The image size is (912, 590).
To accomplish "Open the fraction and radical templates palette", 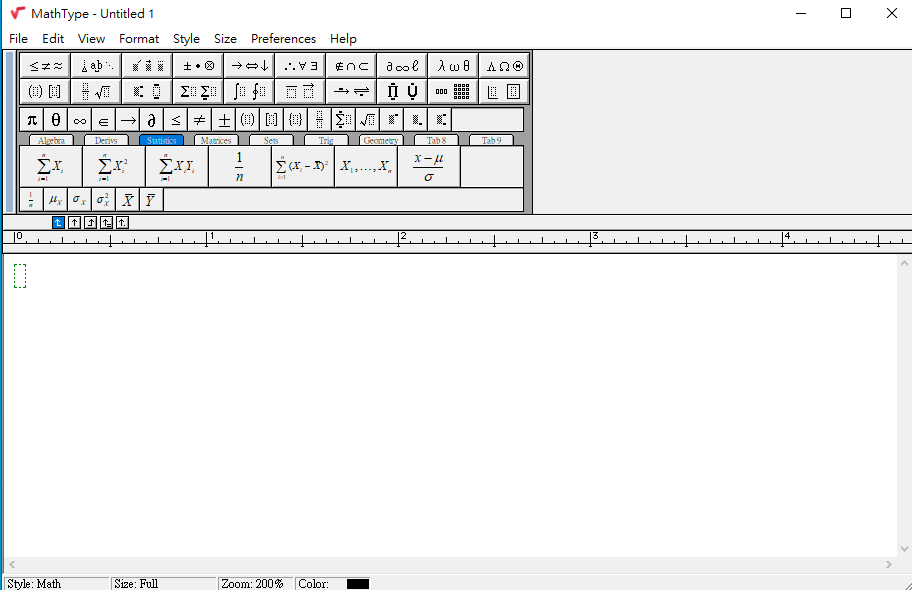I will pos(97,91).
